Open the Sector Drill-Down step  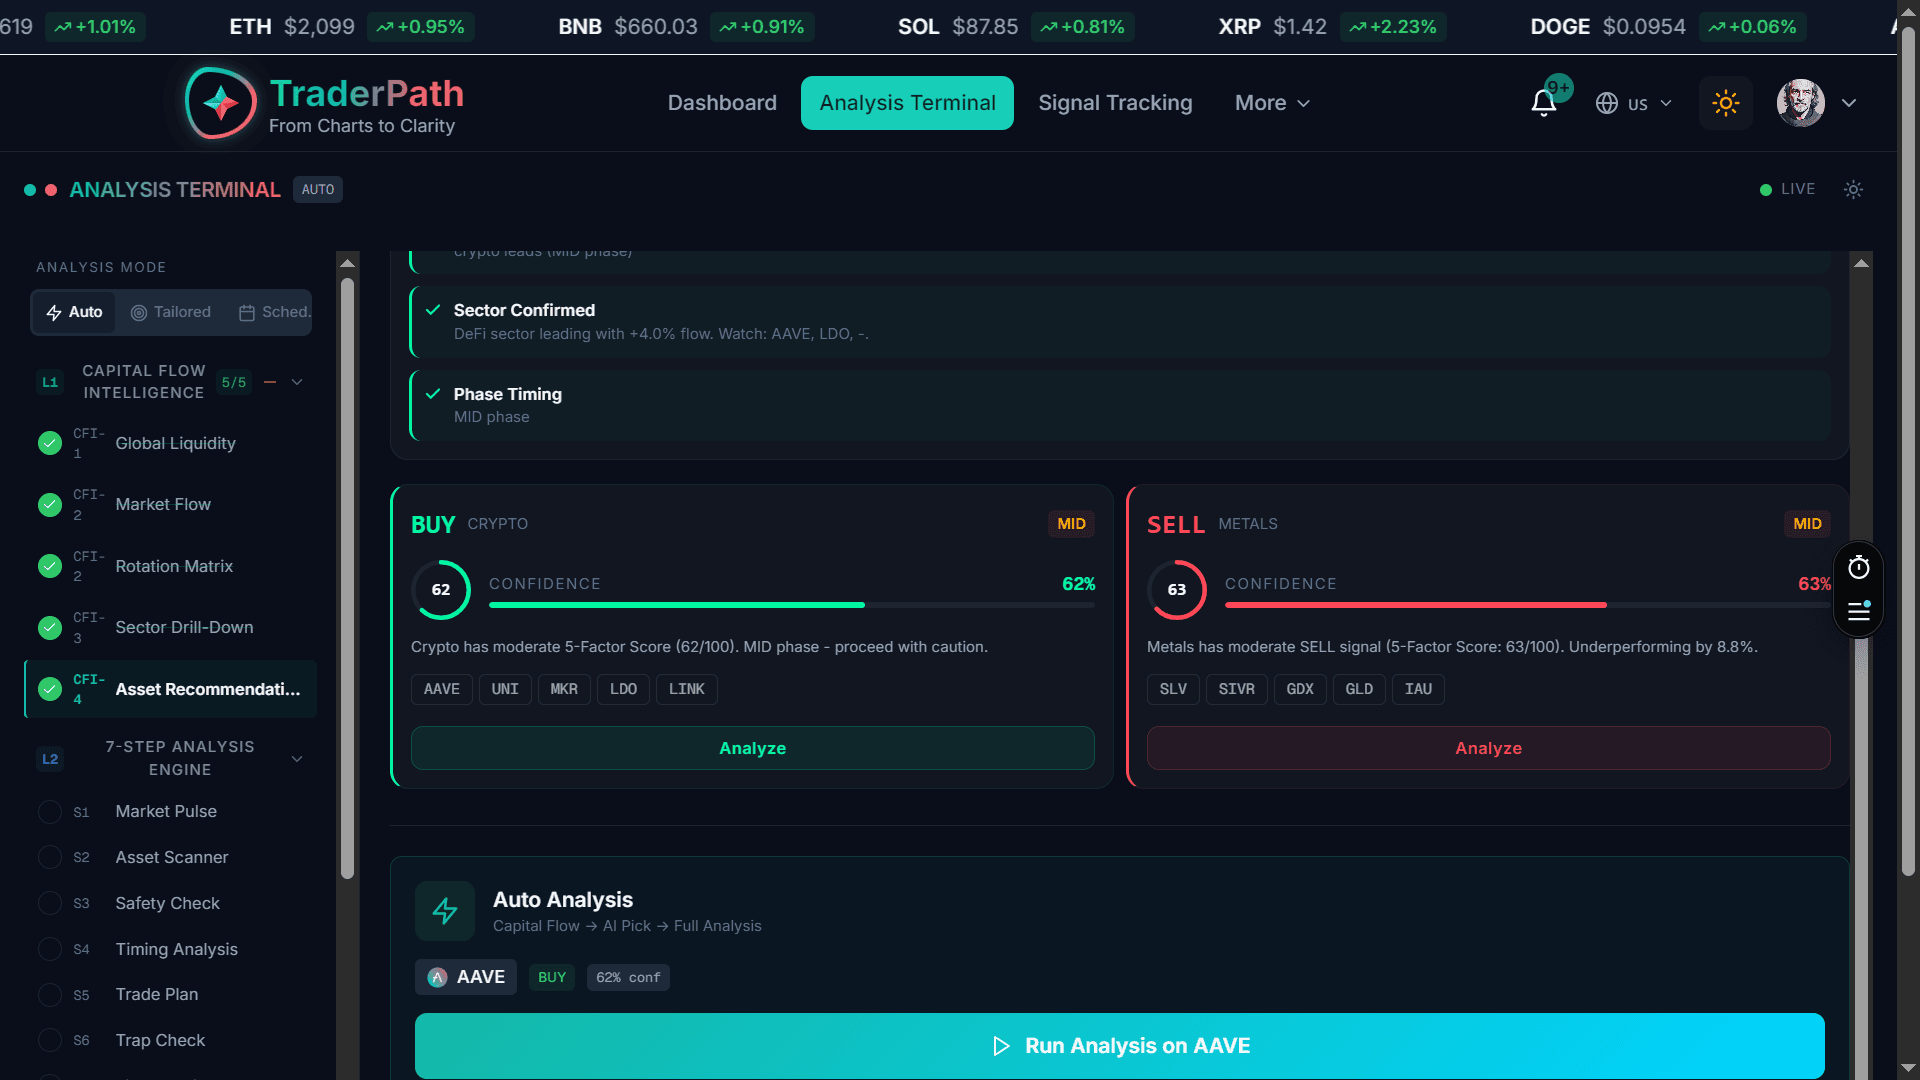point(170,628)
